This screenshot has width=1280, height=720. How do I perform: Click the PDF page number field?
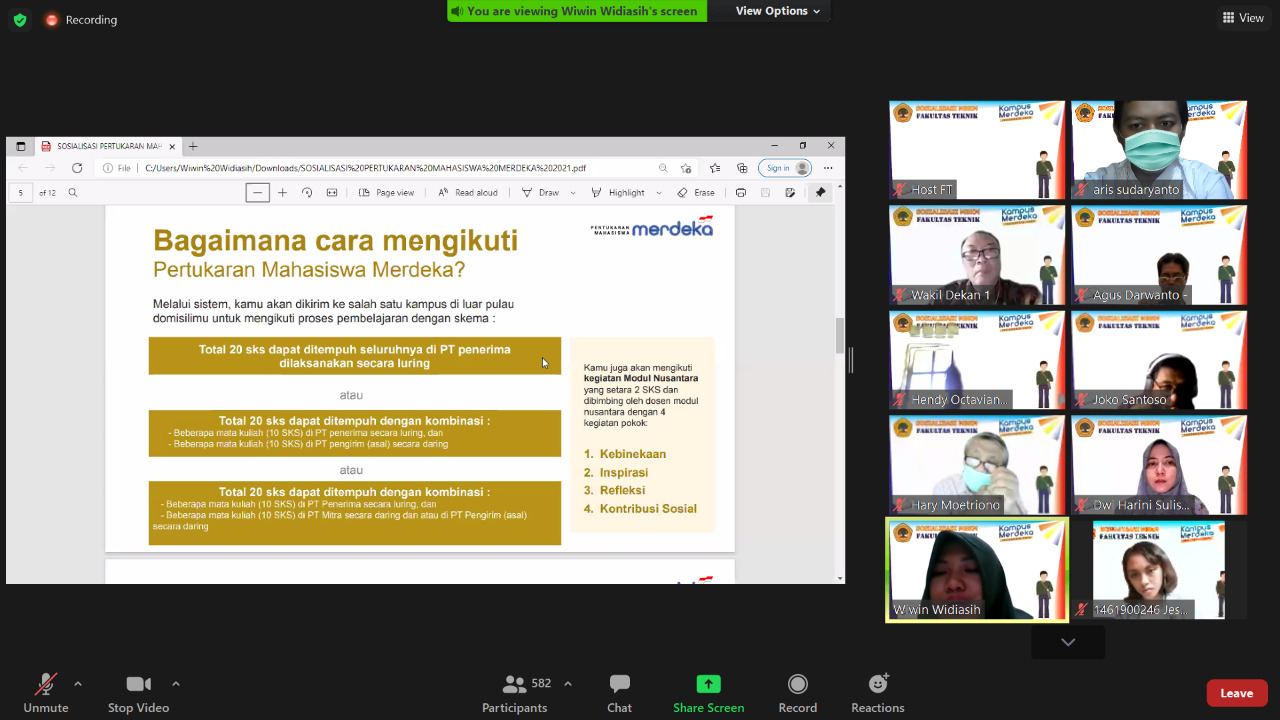tap(21, 193)
